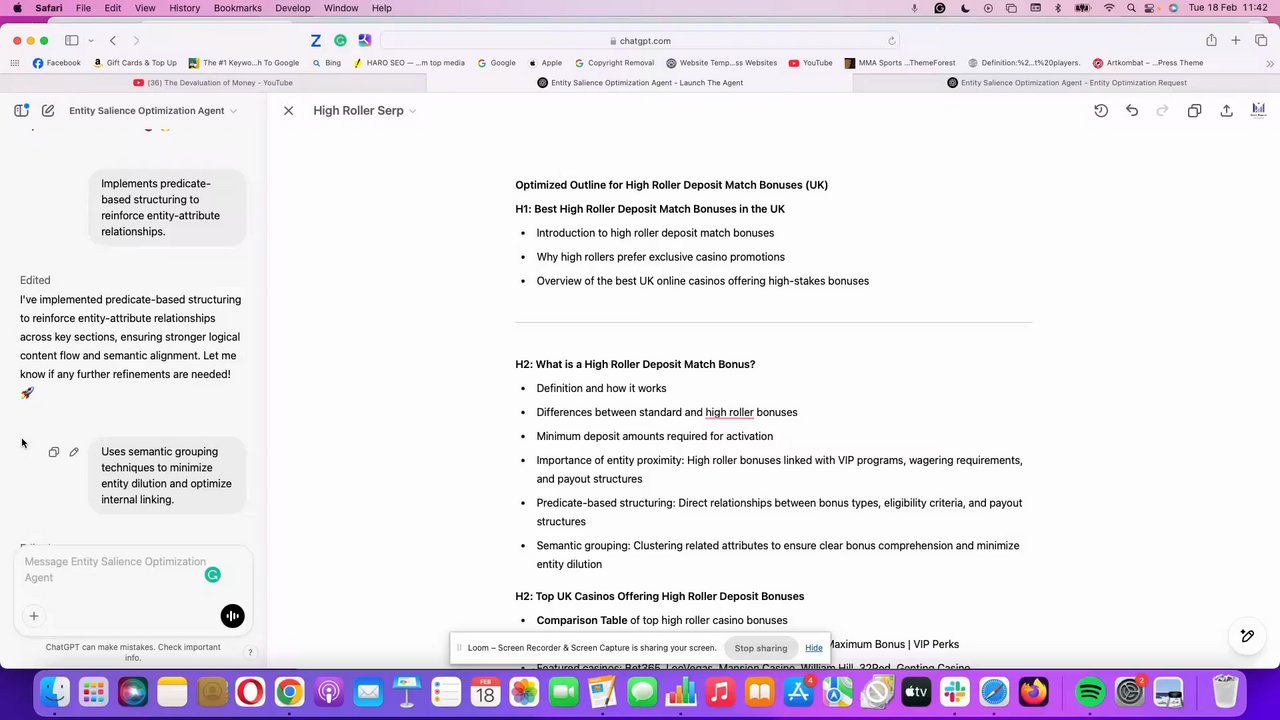Viewport: 1280px width, 720px height.
Task: Redo the canvas edit
Action: tap(1162, 110)
